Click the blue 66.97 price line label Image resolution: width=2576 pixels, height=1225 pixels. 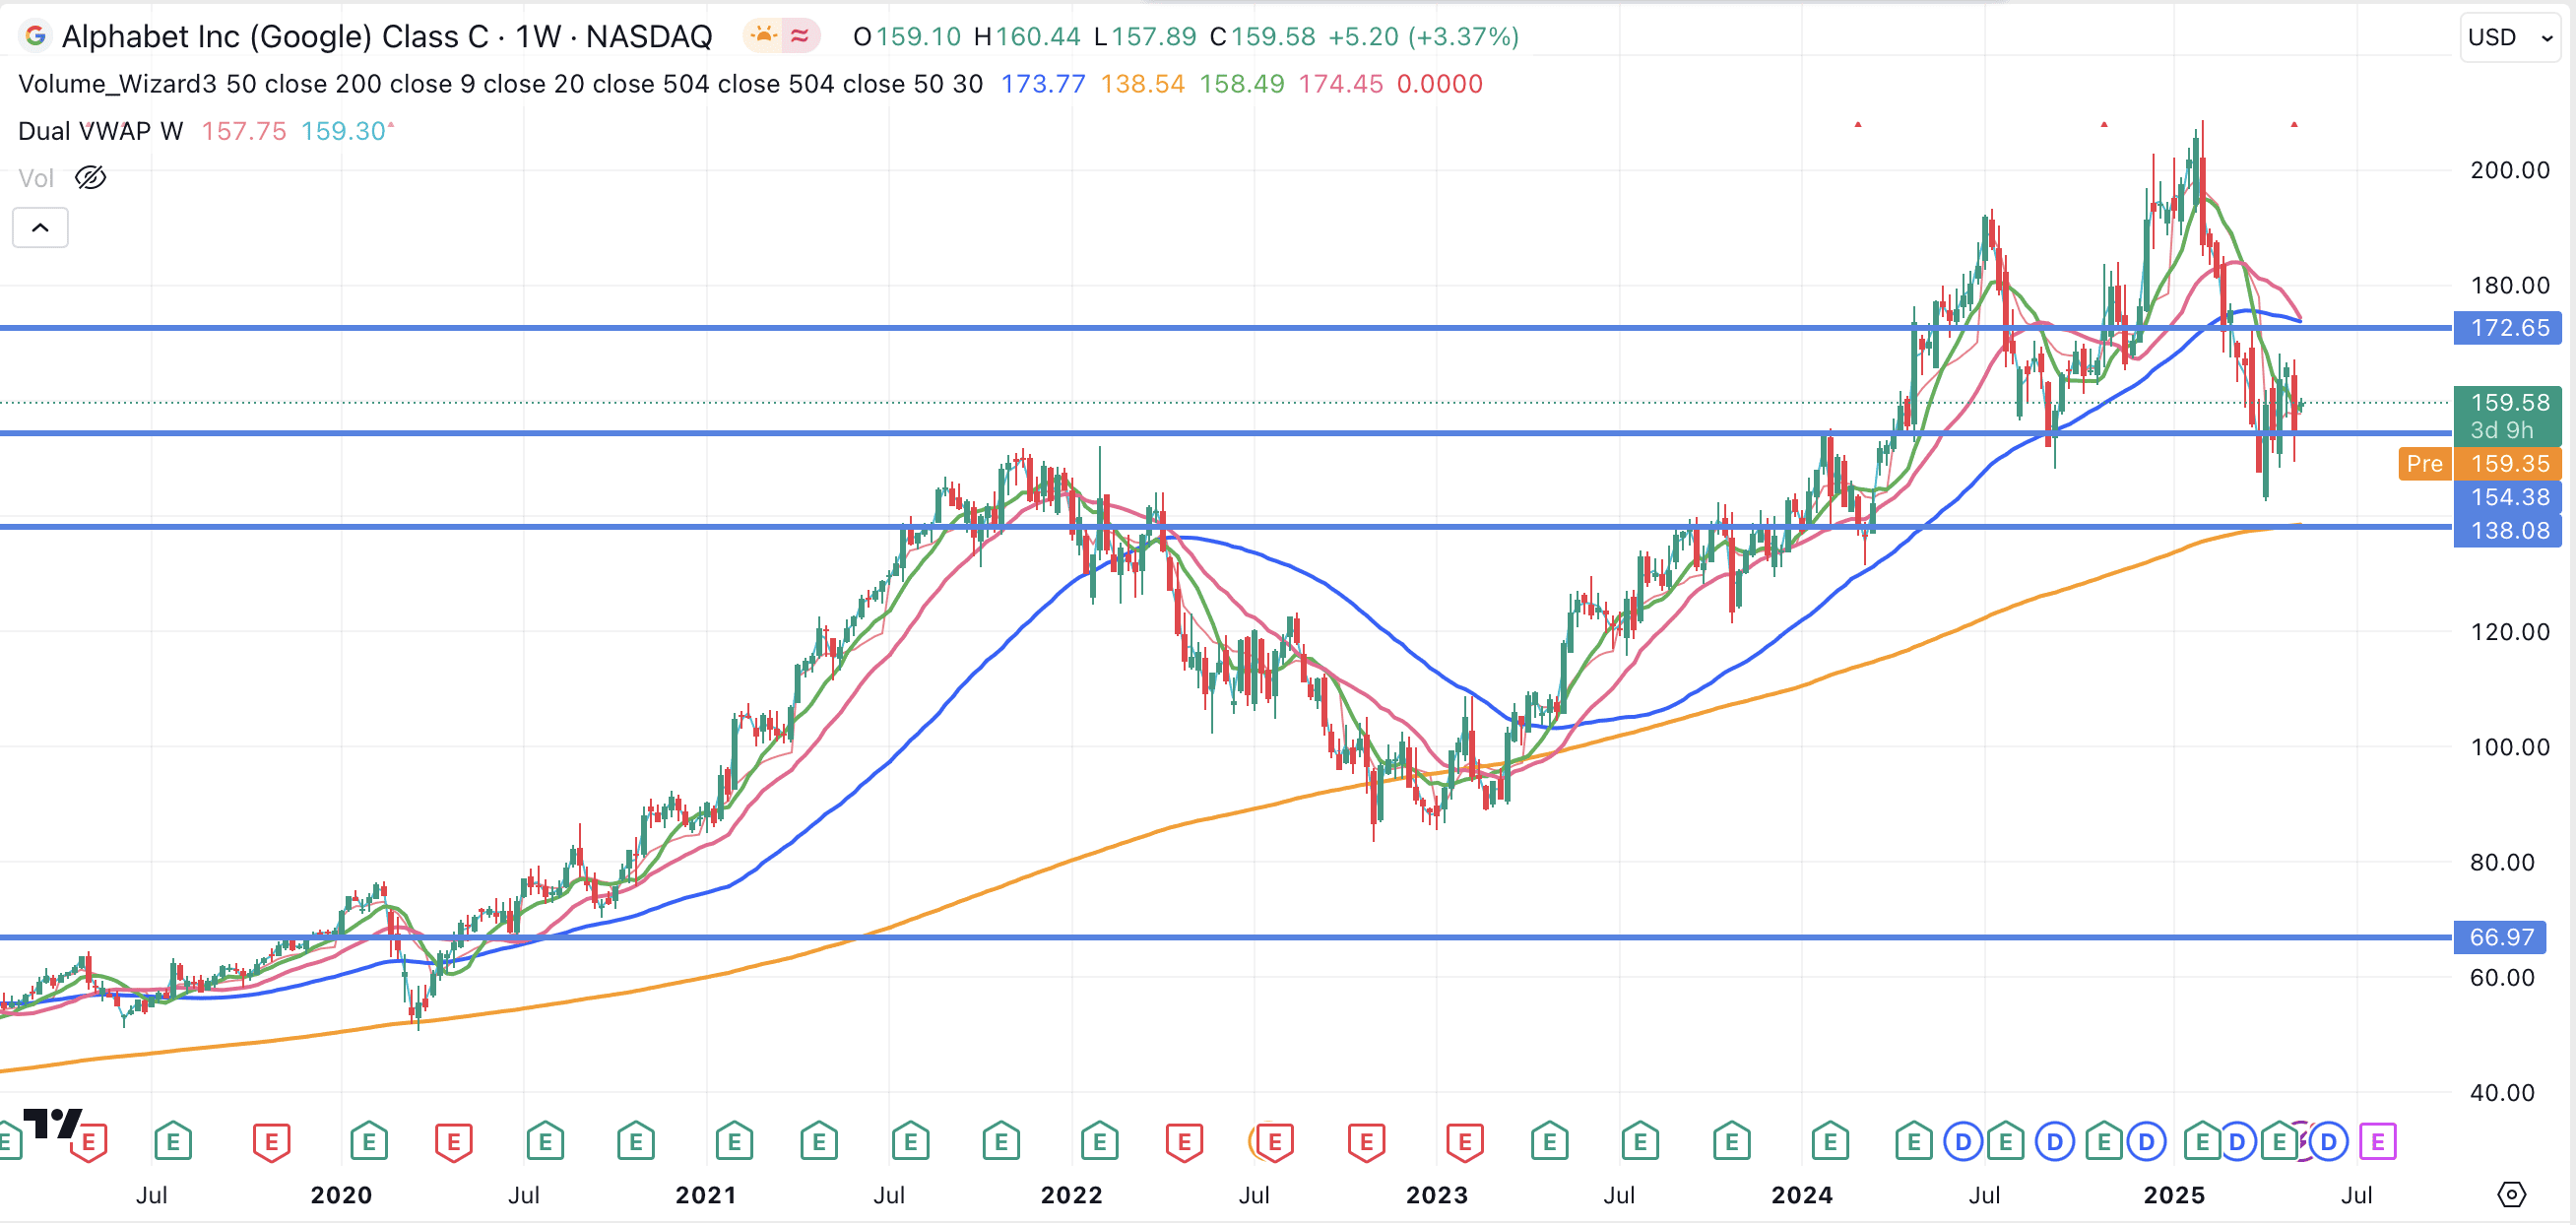pos(2500,937)
